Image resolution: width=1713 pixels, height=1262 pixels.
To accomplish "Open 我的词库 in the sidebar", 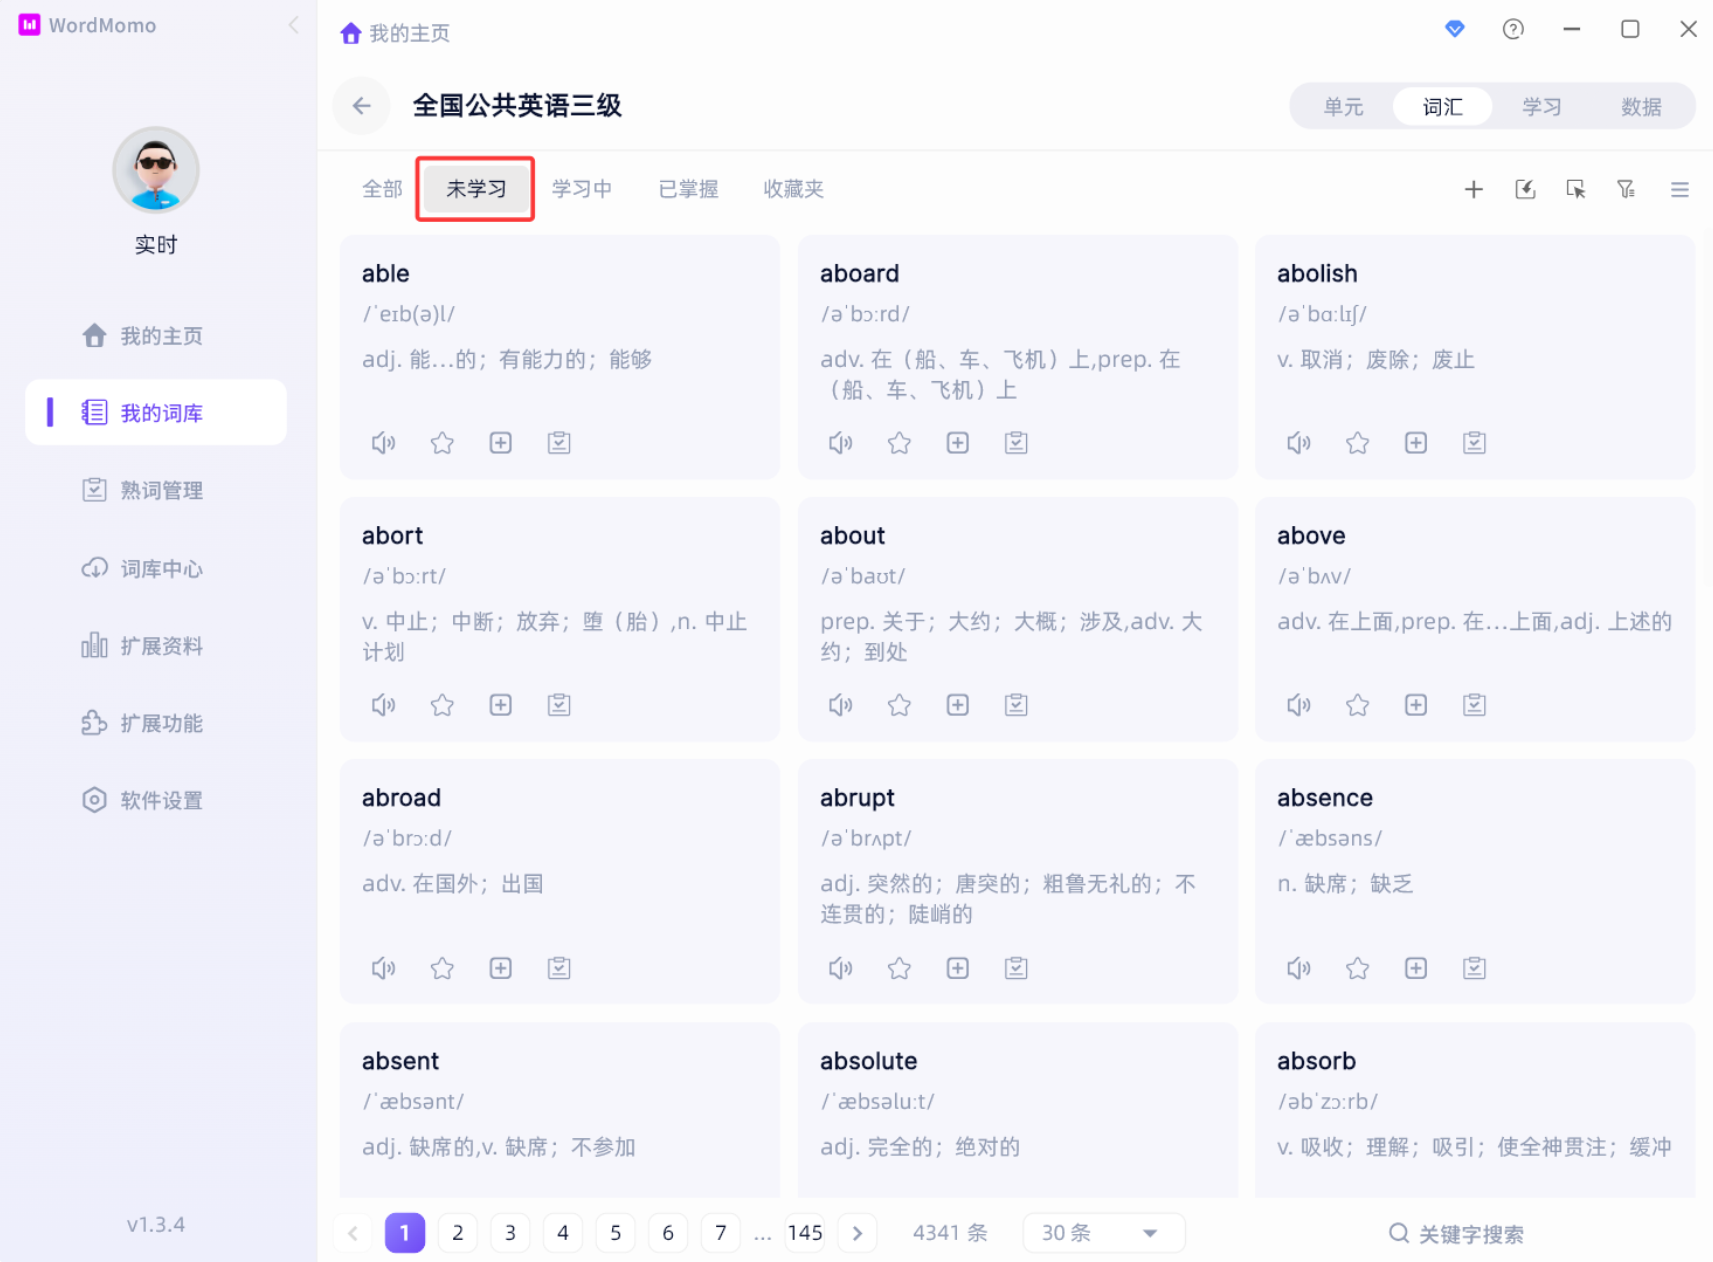I will [x=156, y=413].
